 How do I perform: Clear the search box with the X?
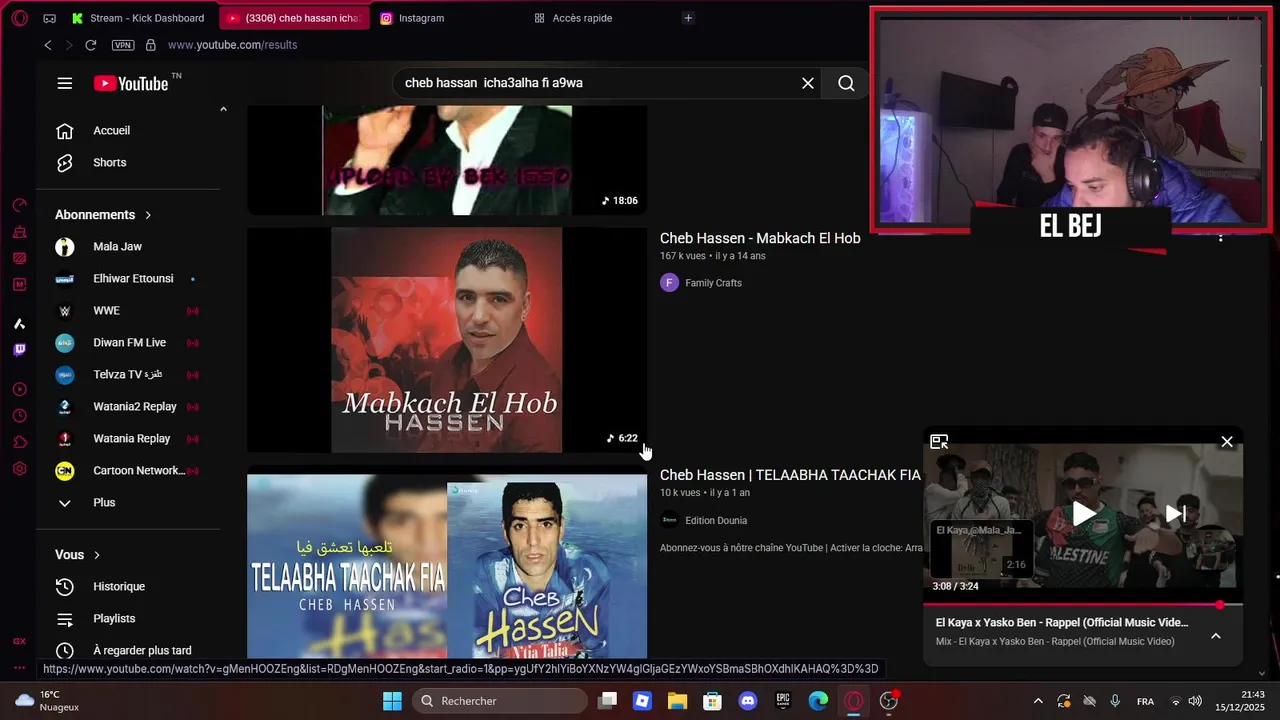[x=808, y=83]
